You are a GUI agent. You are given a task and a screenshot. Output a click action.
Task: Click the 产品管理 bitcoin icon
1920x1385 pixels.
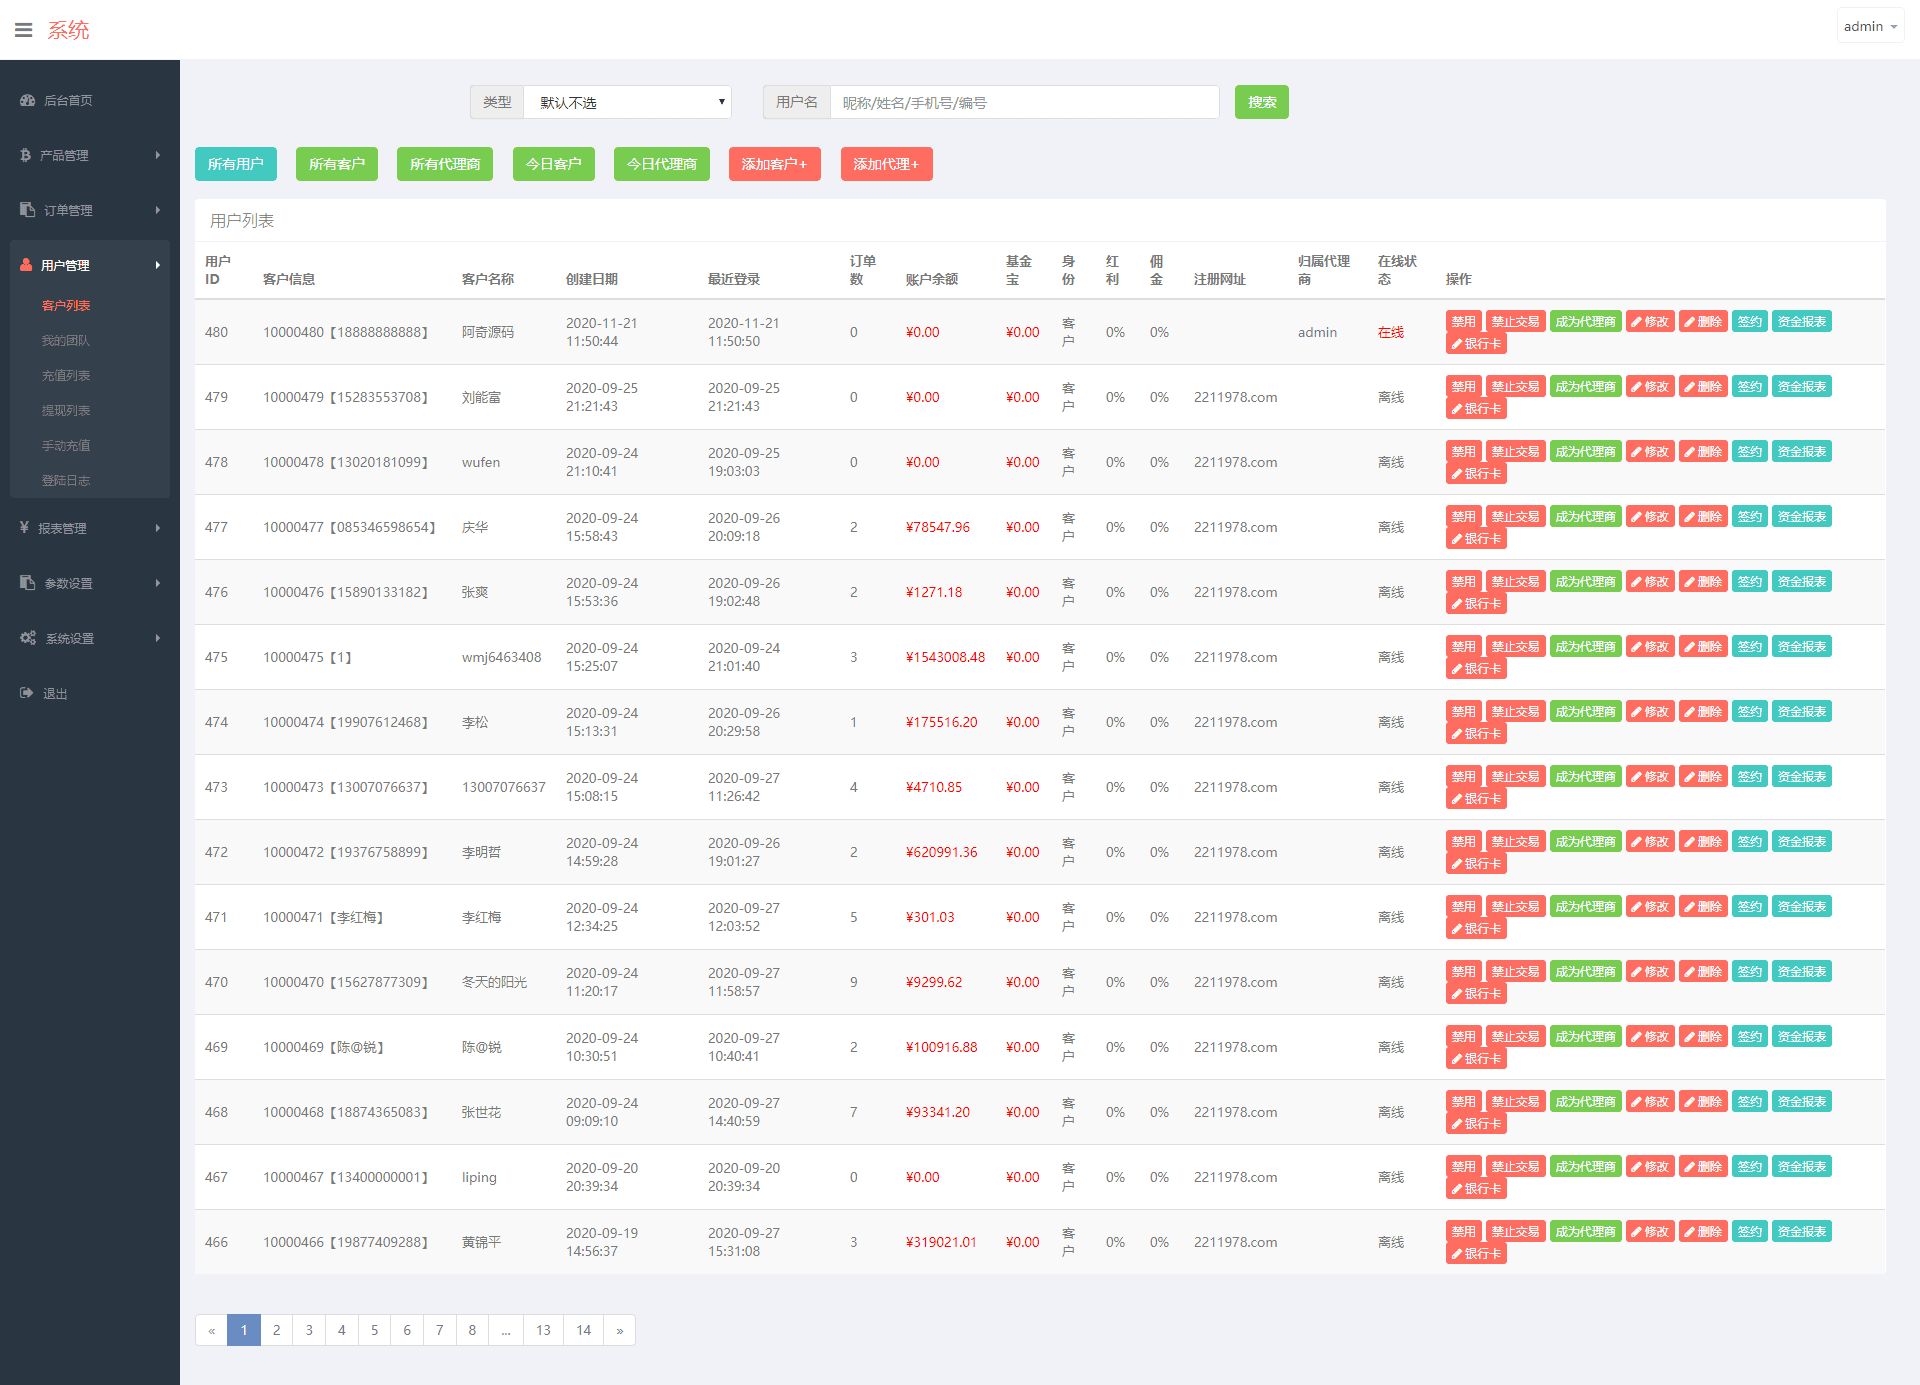25,155
